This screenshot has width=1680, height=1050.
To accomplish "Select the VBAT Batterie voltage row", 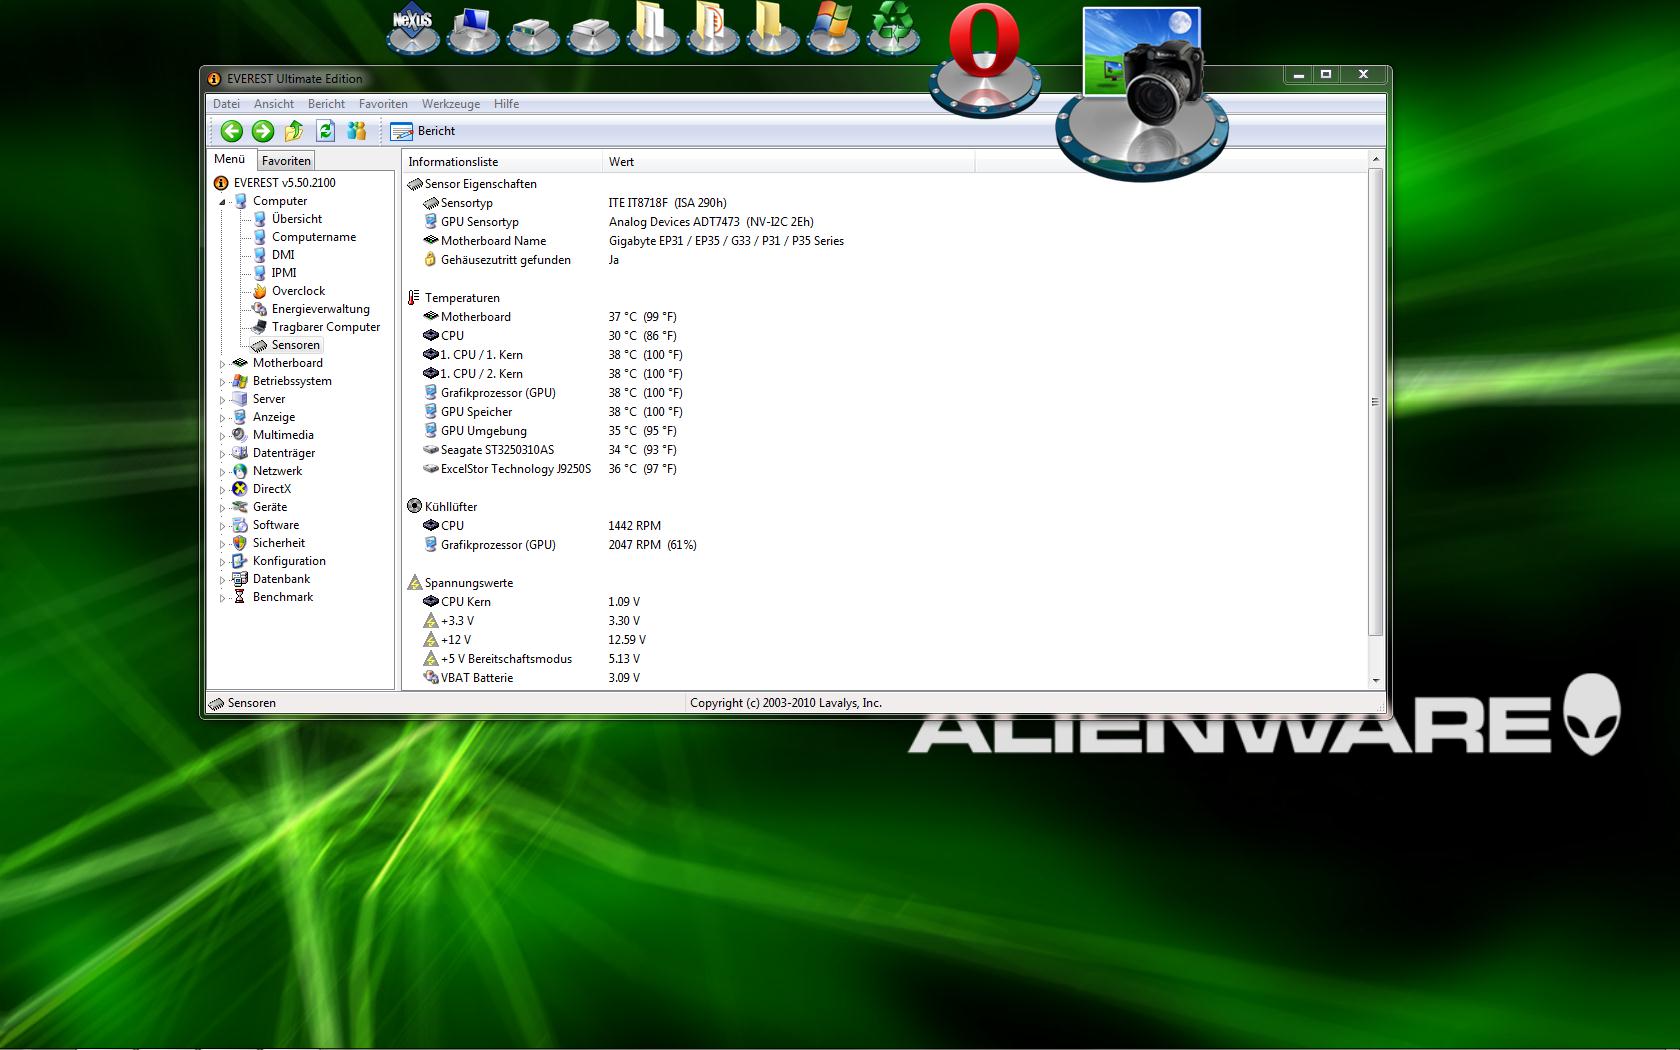I will 884,678.
